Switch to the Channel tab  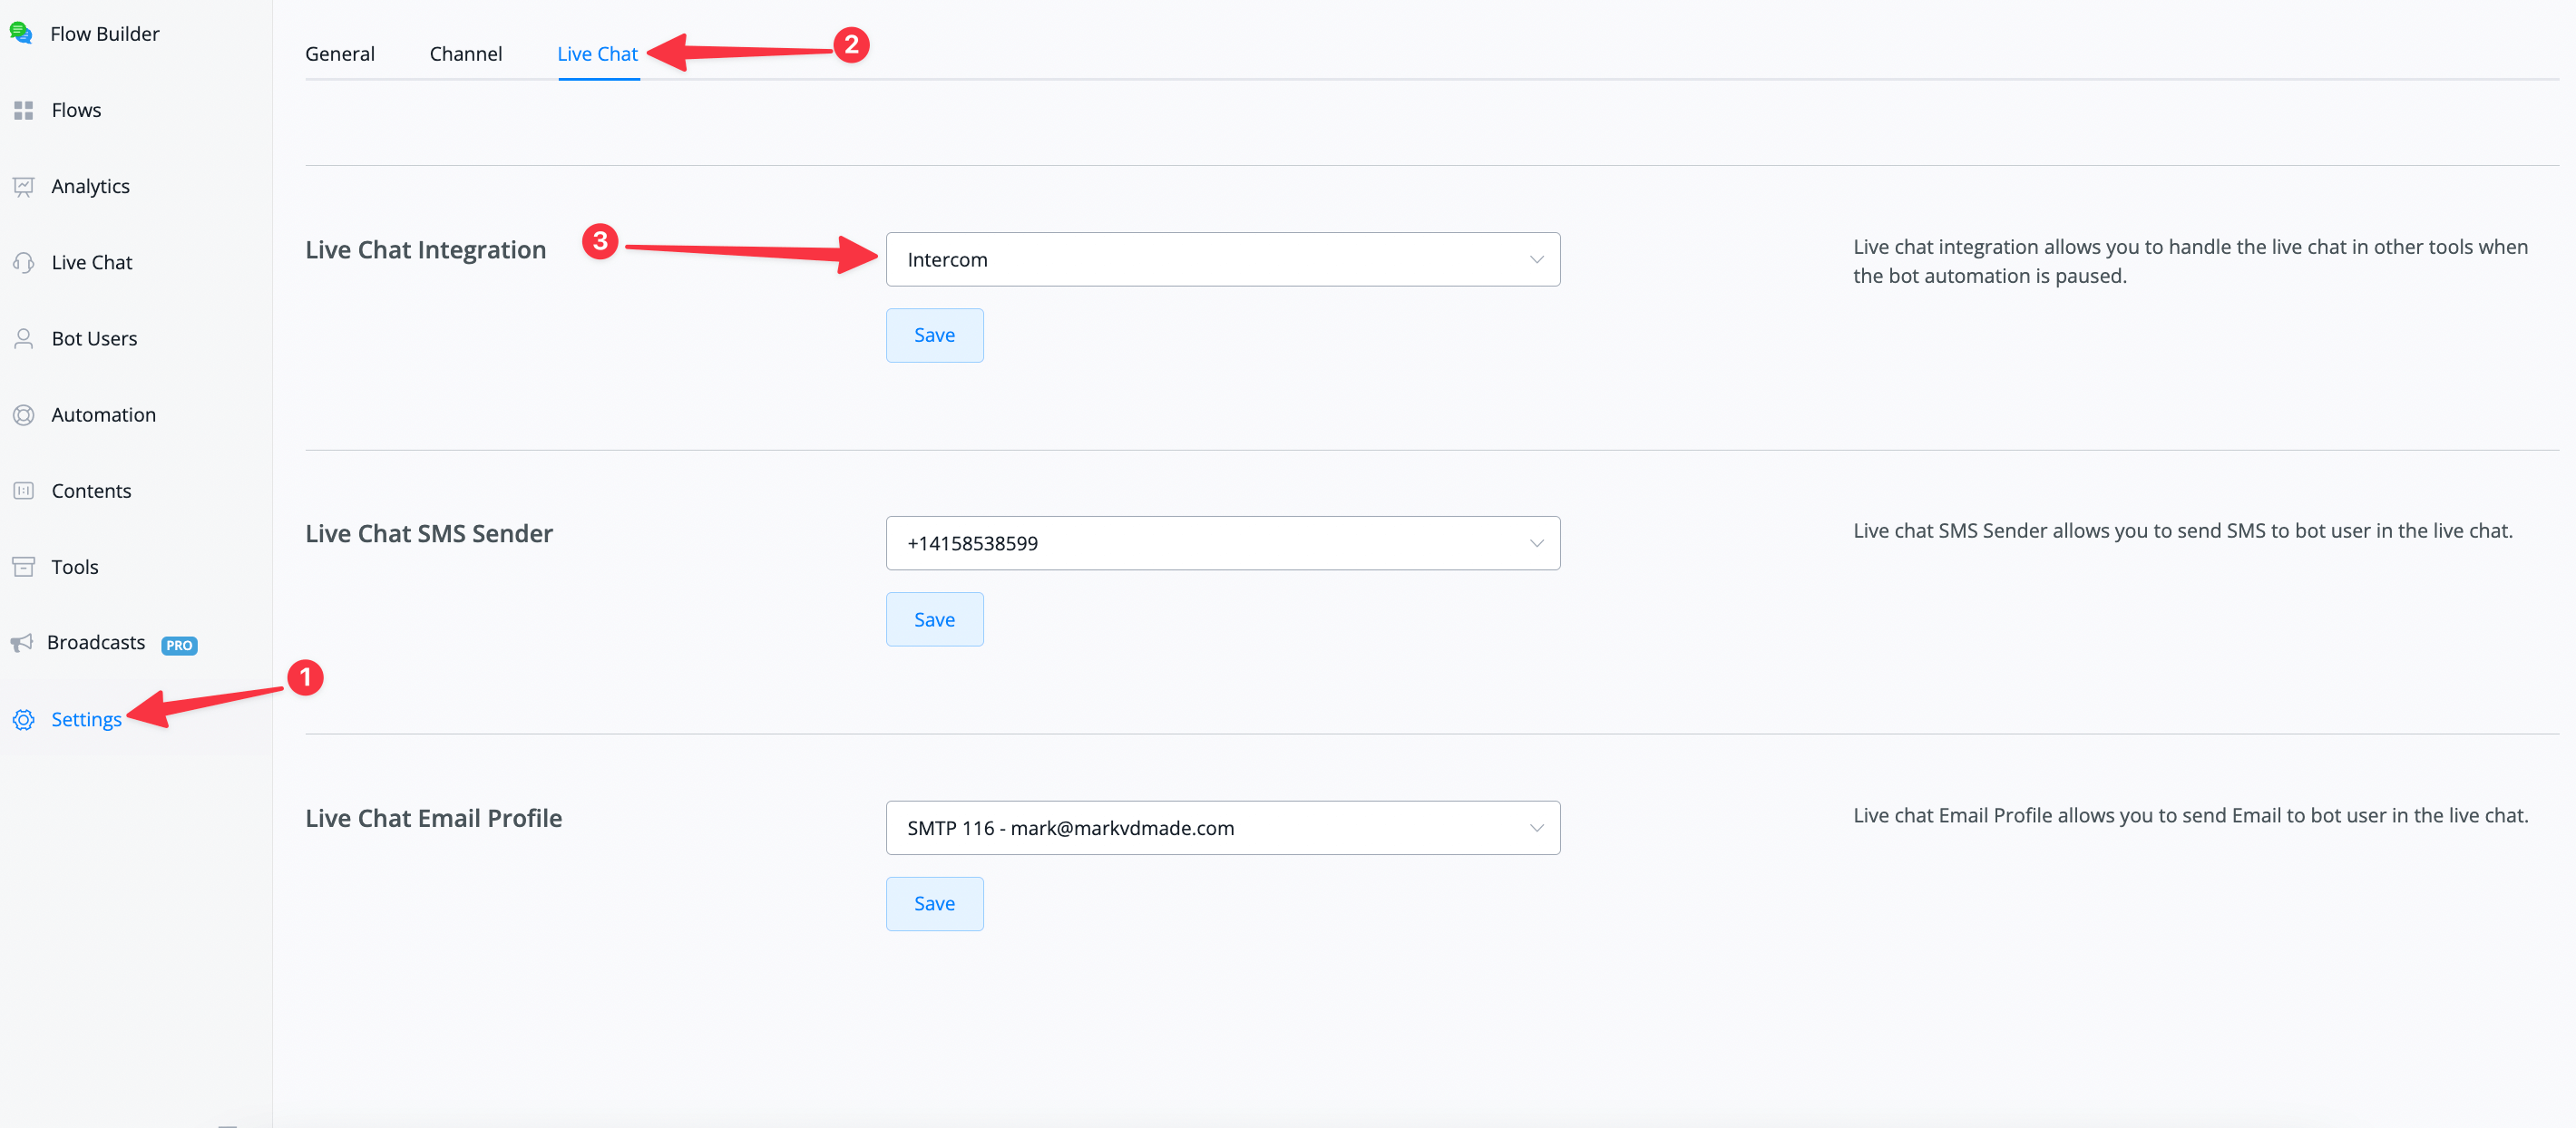tap(466, 54)
